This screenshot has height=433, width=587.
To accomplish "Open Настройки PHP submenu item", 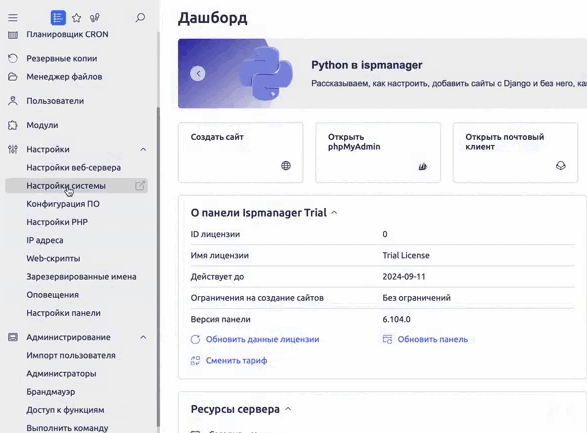I will [57, 222].
